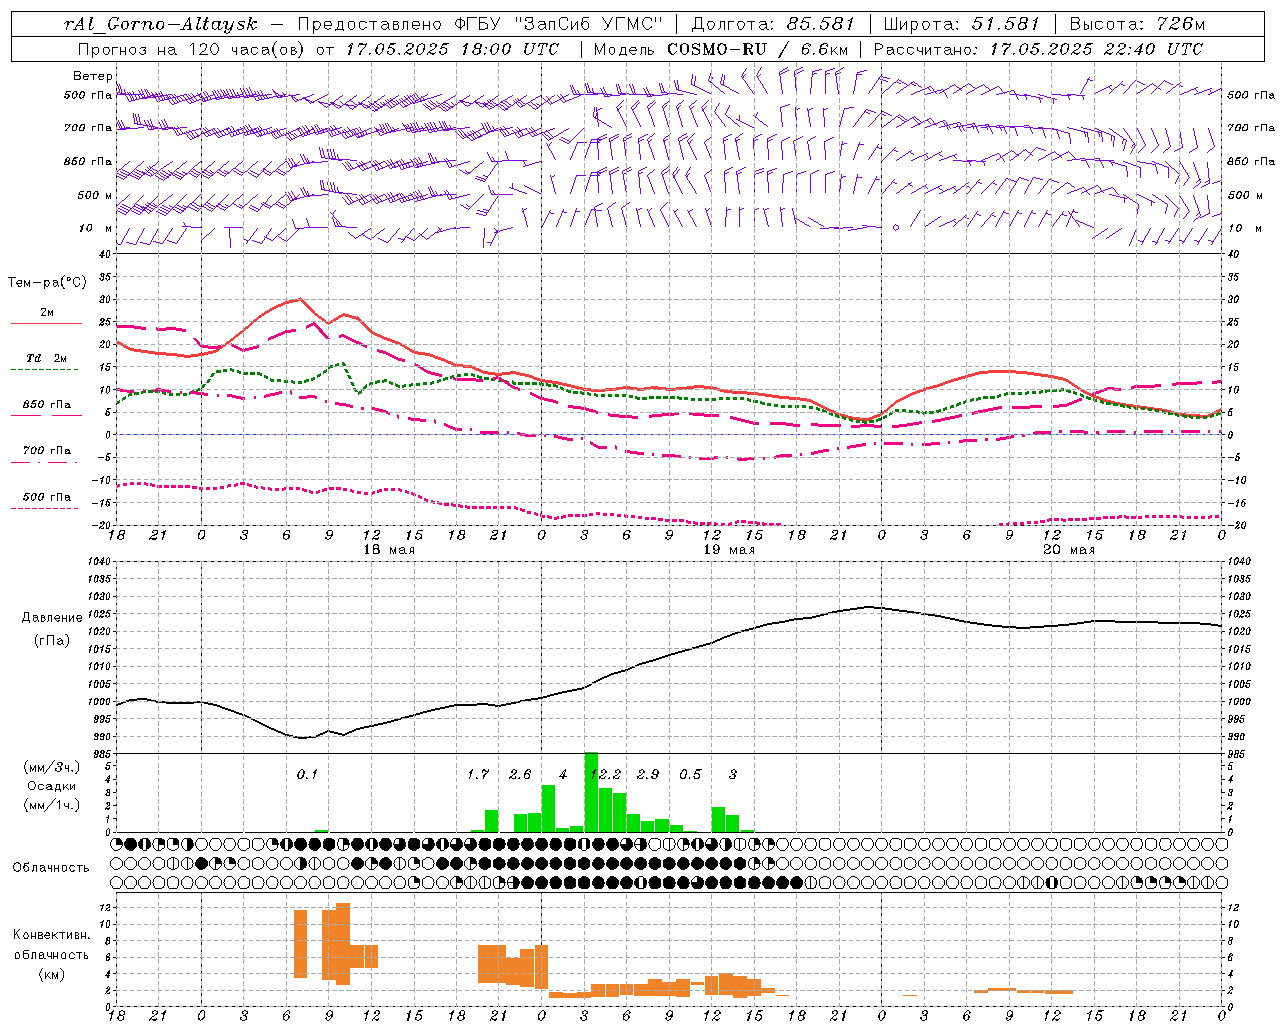The width and height of the screenshot is (1280, 1024).
Task: Click the 18 мая date label
Action: click(388, 550)
